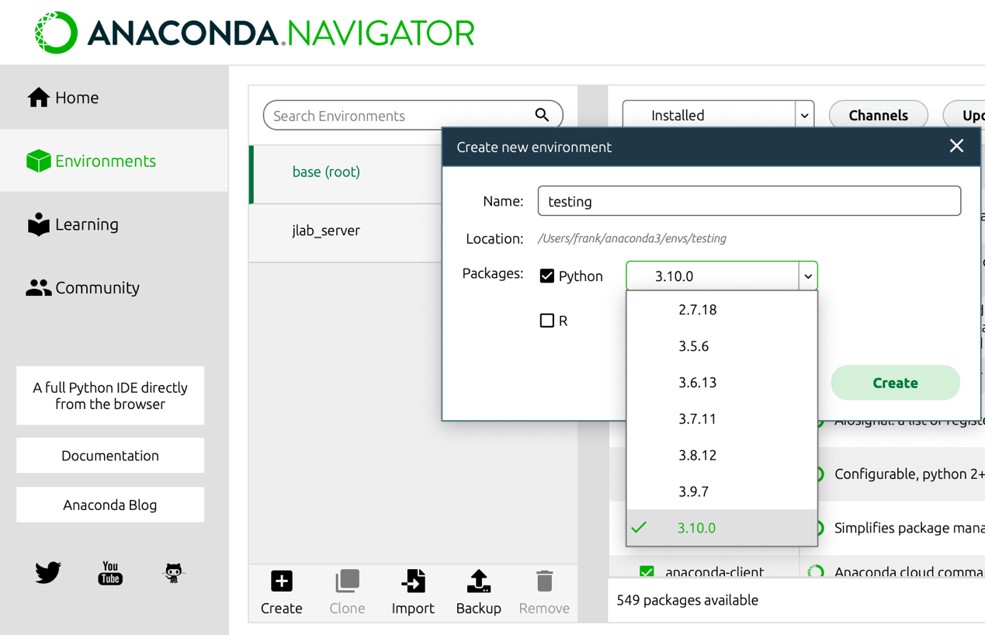The height and width of the screenshot is (635, 985).
Task: Click the location path /Users/frank/anaconda3/envs/testing
Action: pyautogui.click(x=632, y=238)
